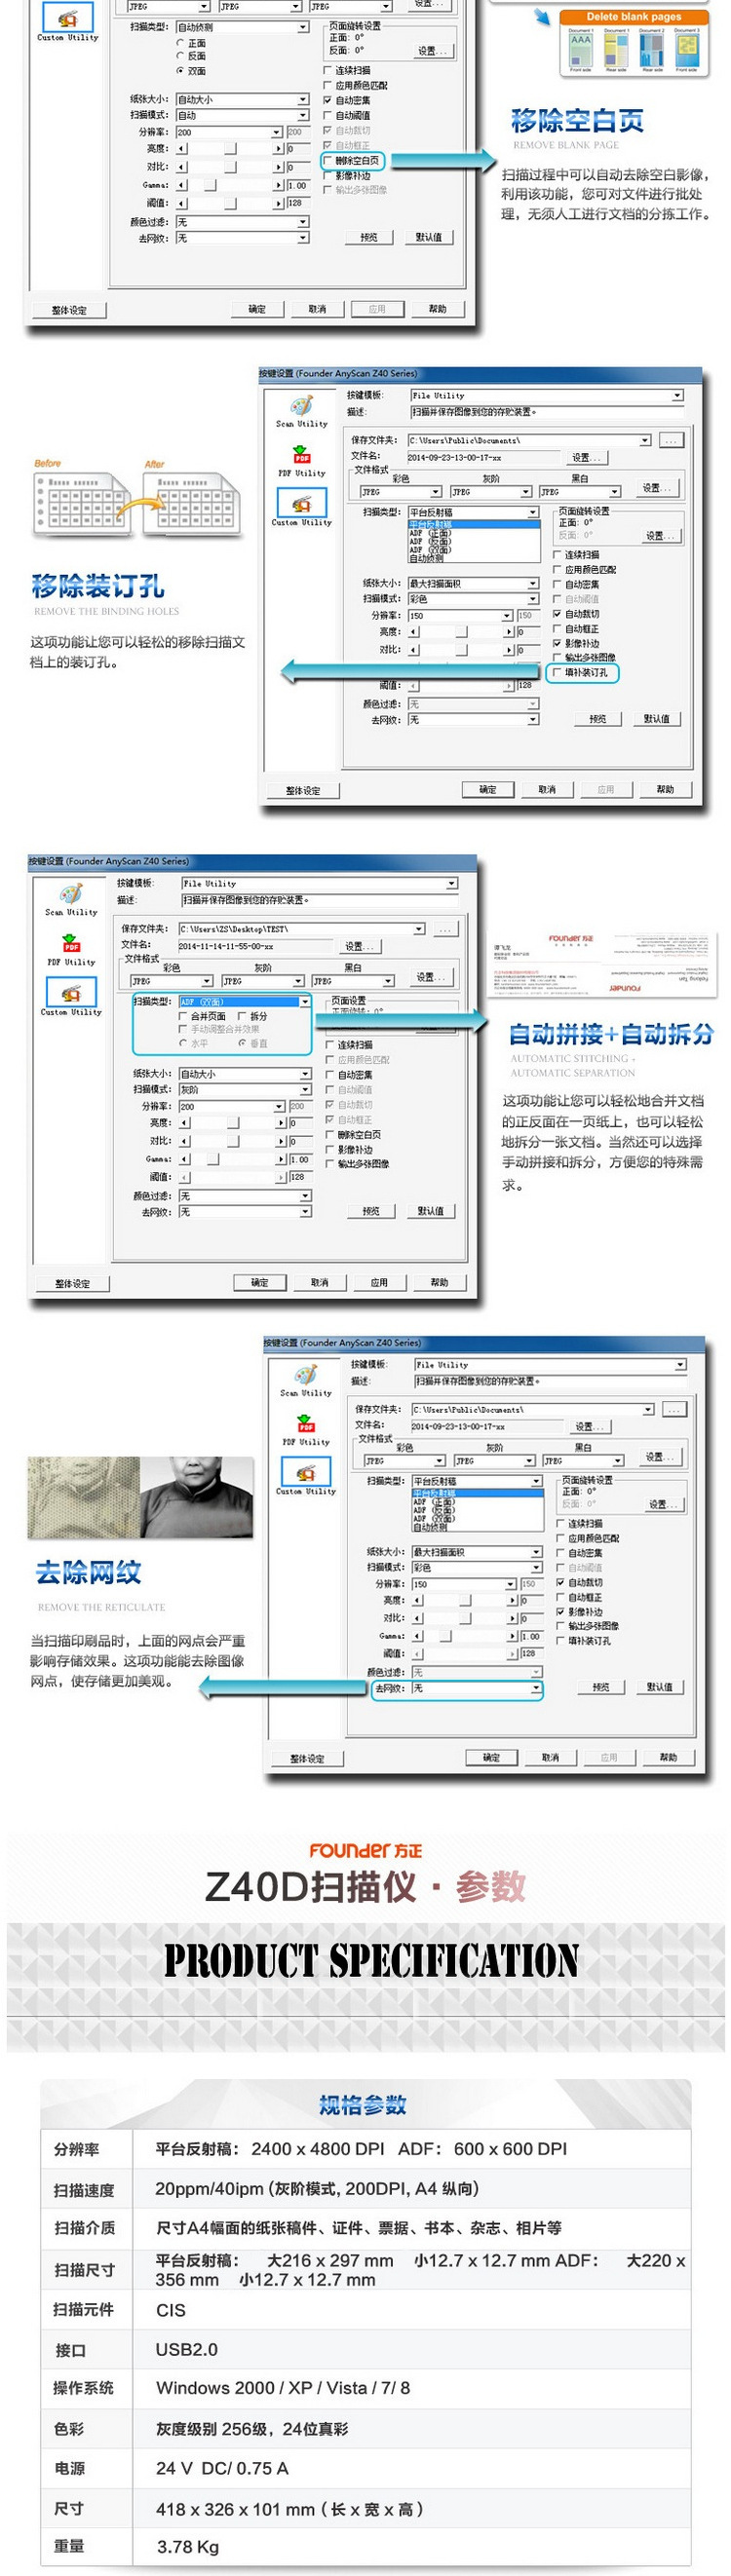Screen dimensions: 731x2576
Task: Click the business card image above 自动拼接+自动拆分
Action: [x=604, y=964]
